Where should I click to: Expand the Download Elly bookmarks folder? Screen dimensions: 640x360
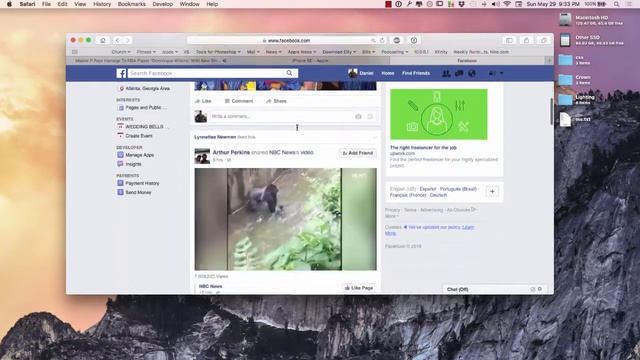[338, 52]
